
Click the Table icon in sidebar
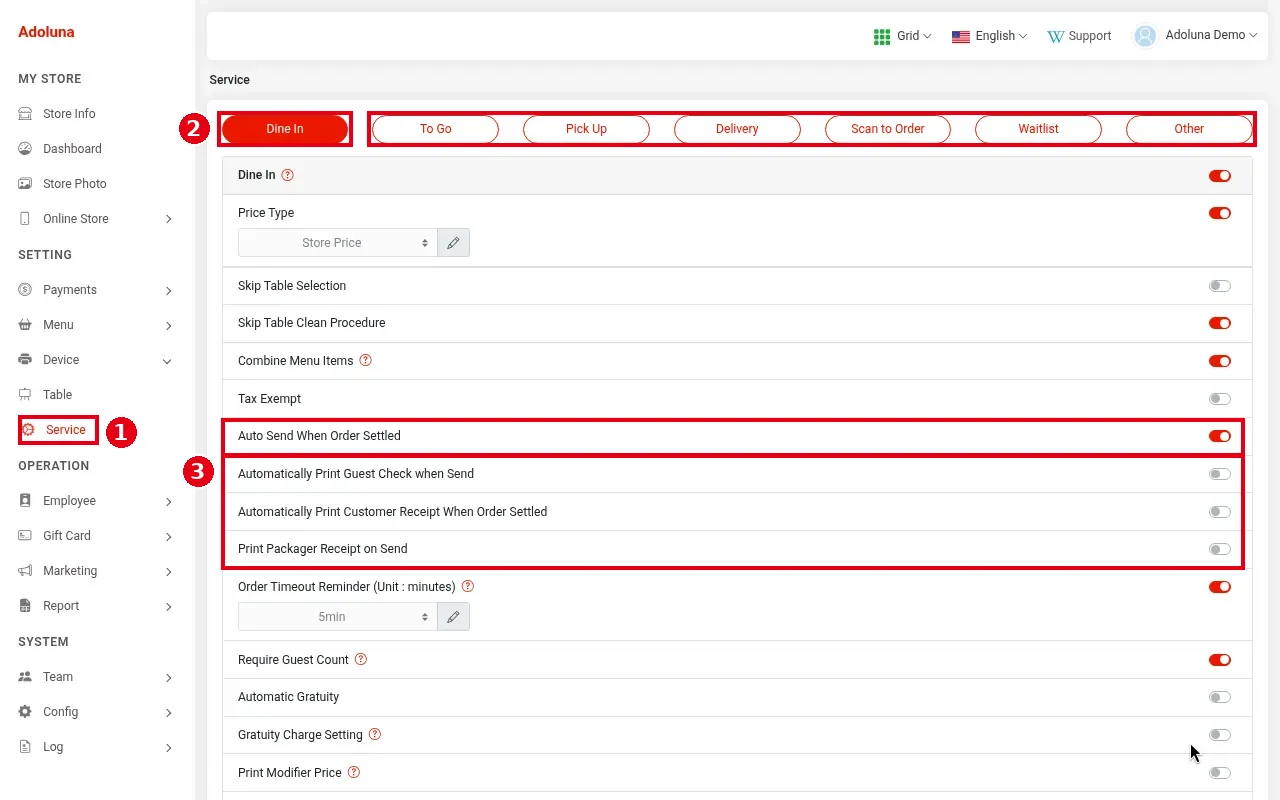pyautogui.click(x=25, y=395)
